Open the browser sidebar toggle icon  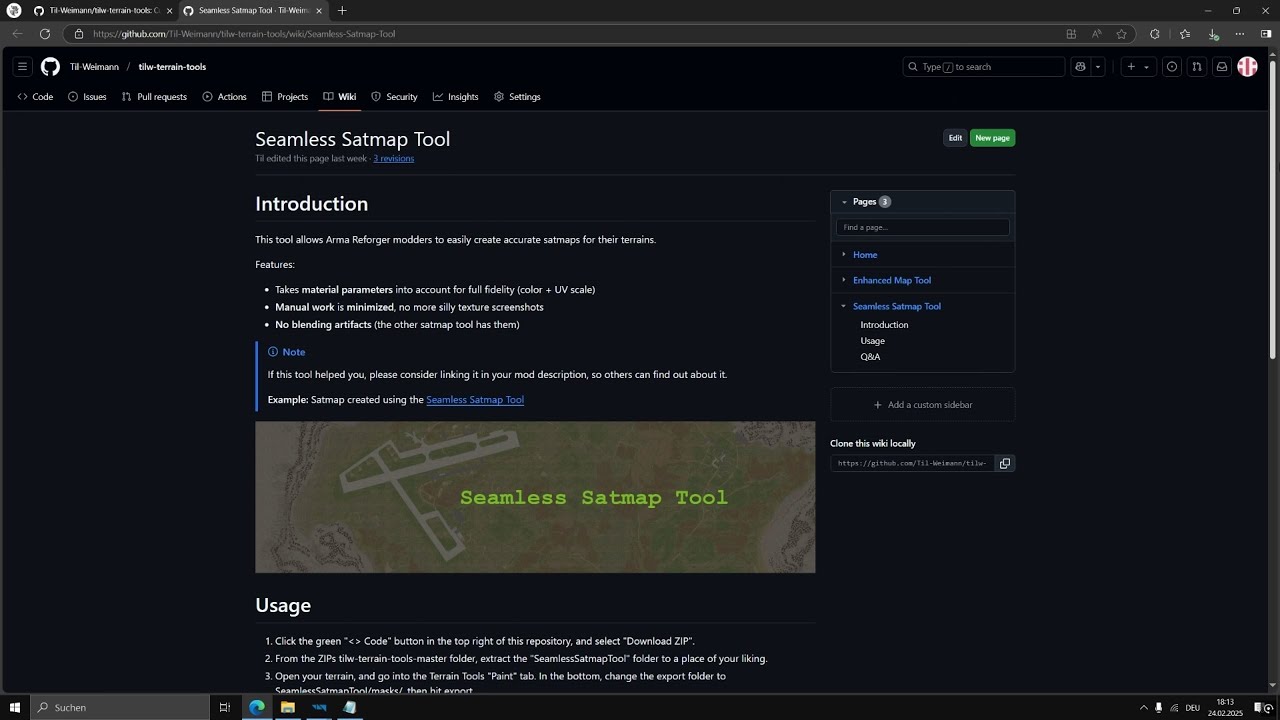tap(1265, 34)
